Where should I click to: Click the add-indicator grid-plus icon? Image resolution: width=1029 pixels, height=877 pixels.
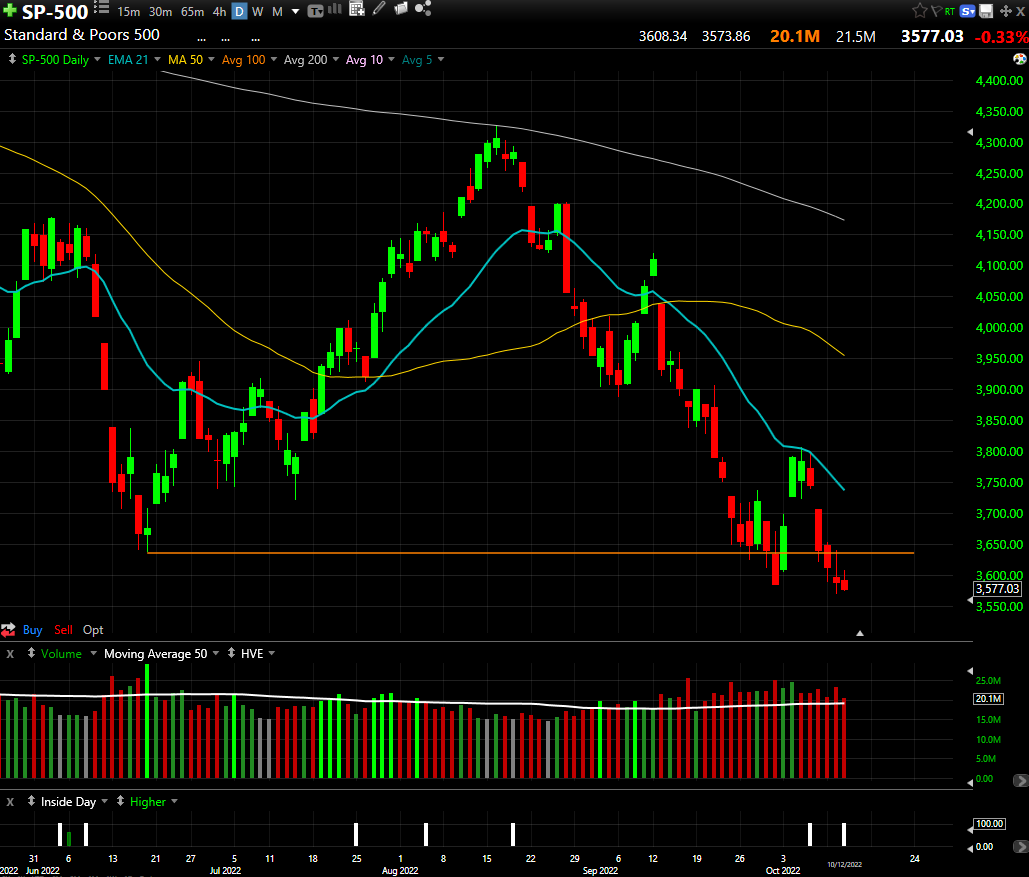click(357, 9)
